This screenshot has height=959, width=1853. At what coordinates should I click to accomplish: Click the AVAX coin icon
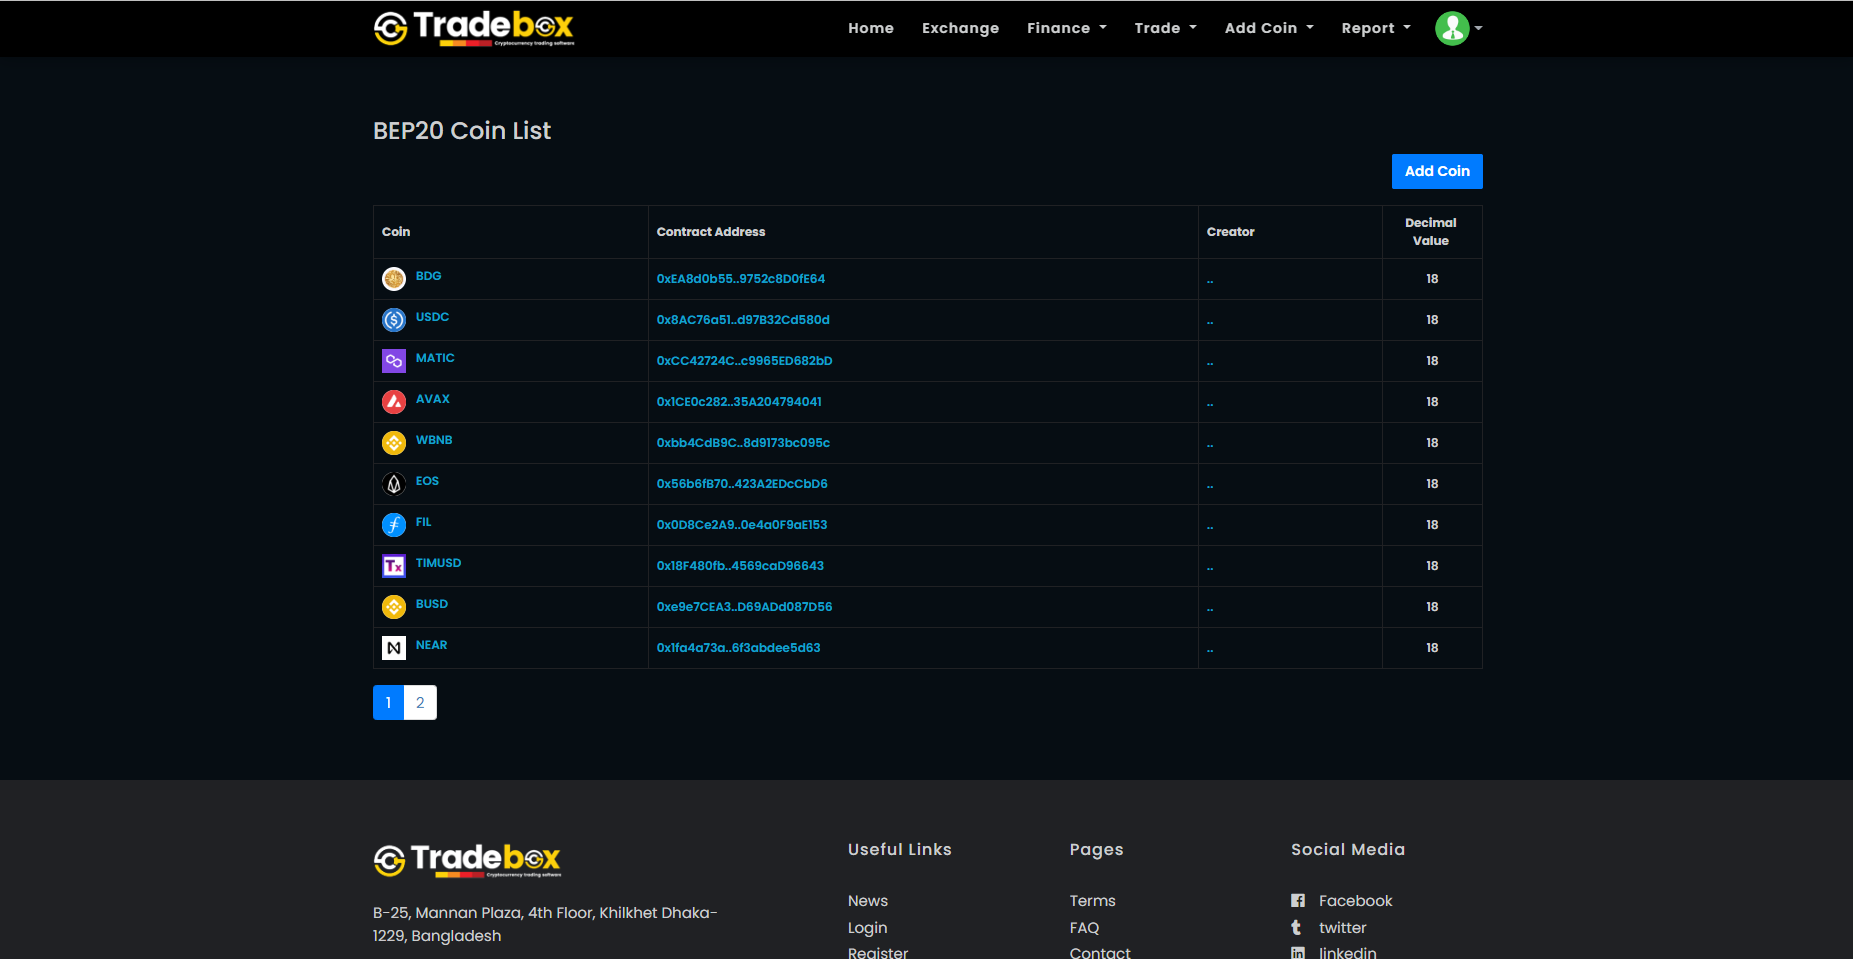tap(394, 402)
